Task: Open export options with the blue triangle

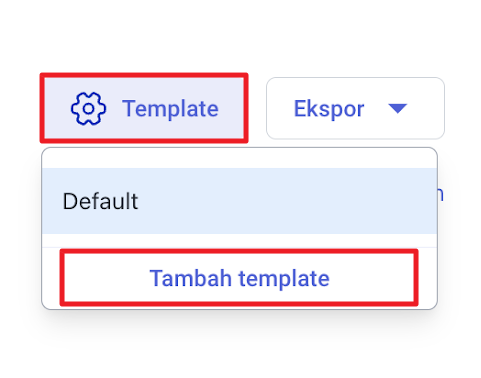Action: [398, 109]
